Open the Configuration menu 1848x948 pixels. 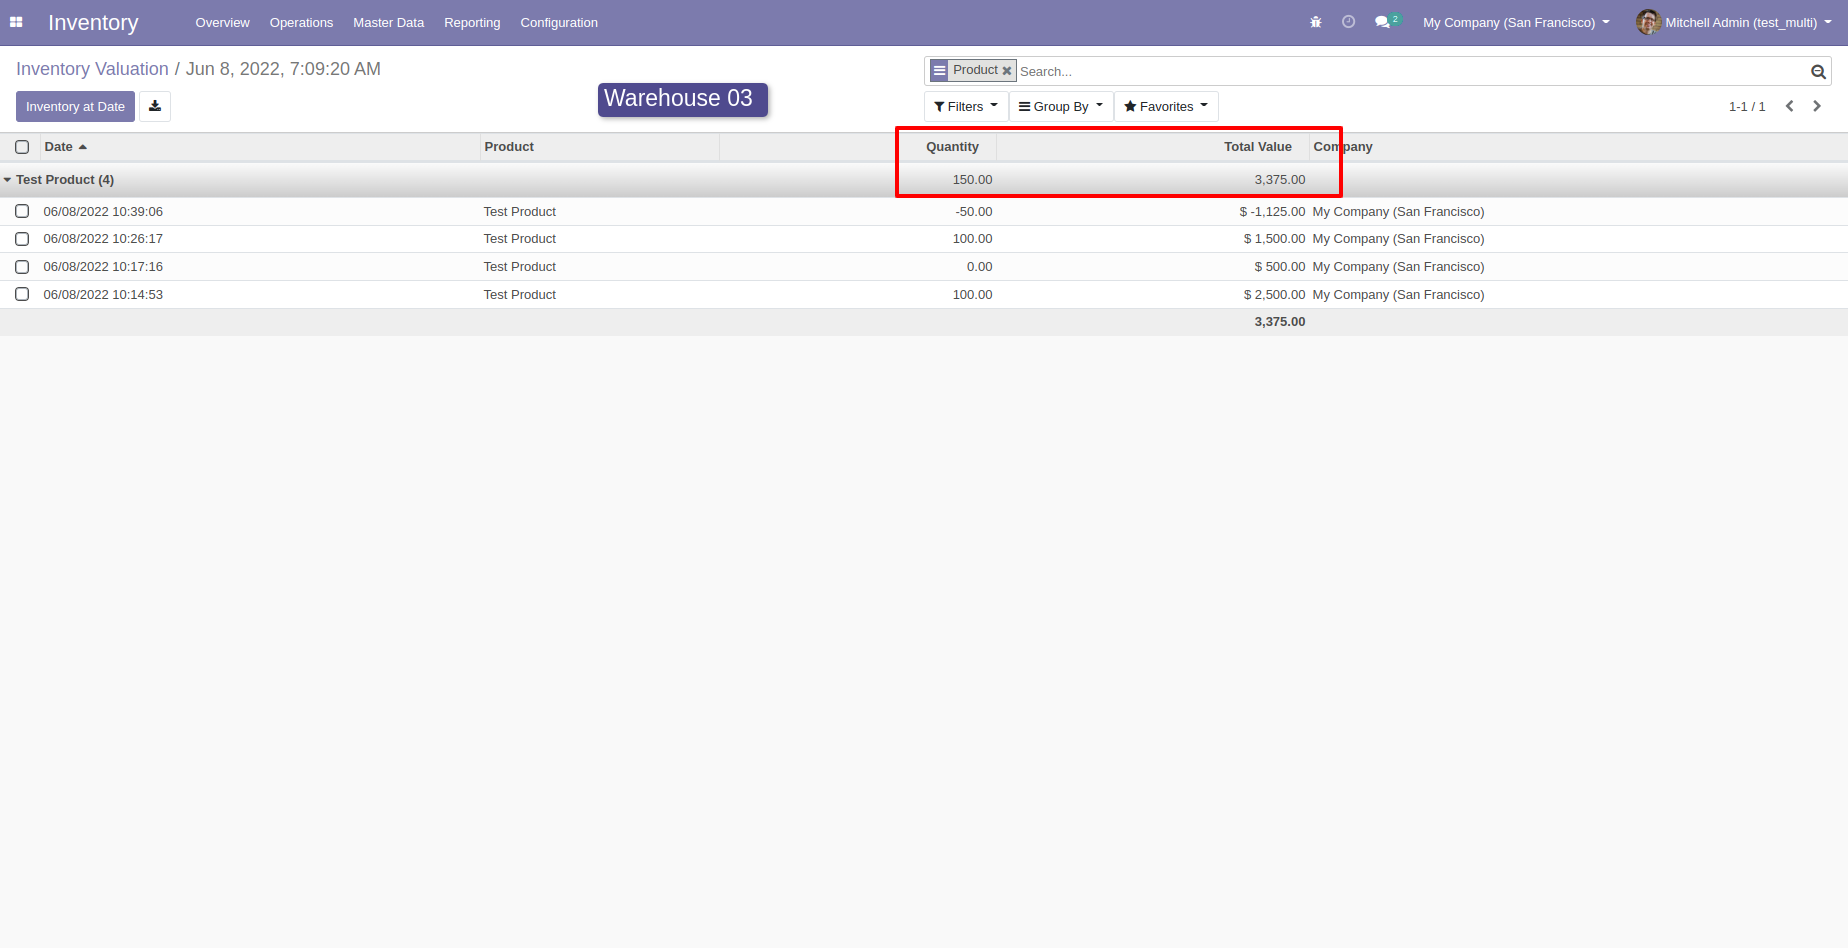point(559,22)
